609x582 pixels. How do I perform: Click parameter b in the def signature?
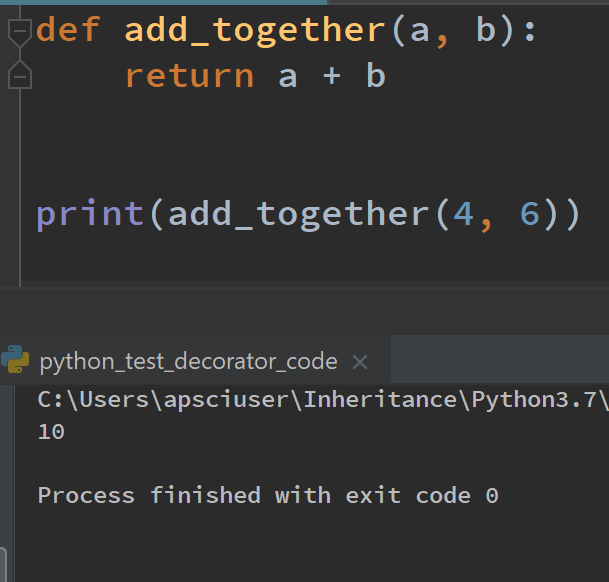(487, 30)
